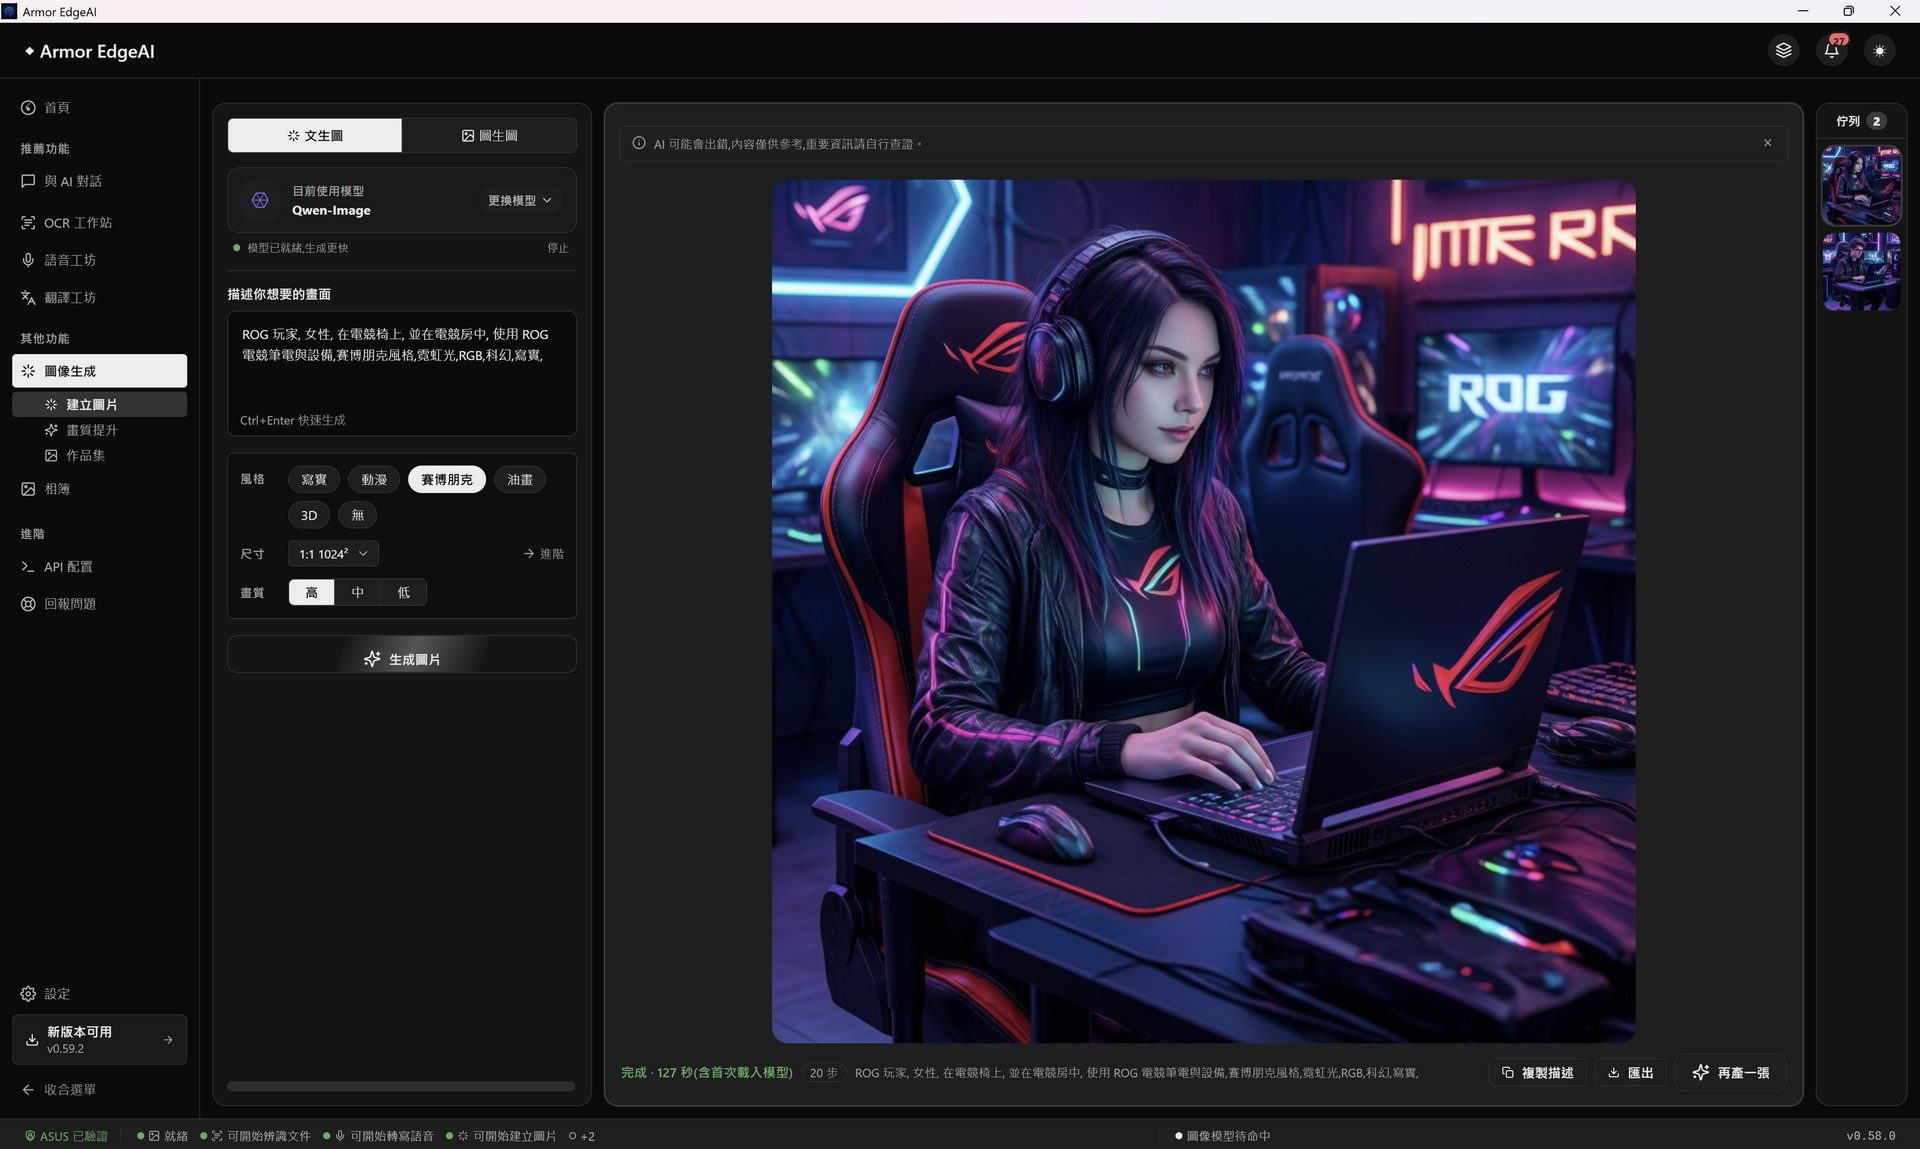Select 油畫 oil painting style
The image size is (1920, 1149).
(520, 480)
